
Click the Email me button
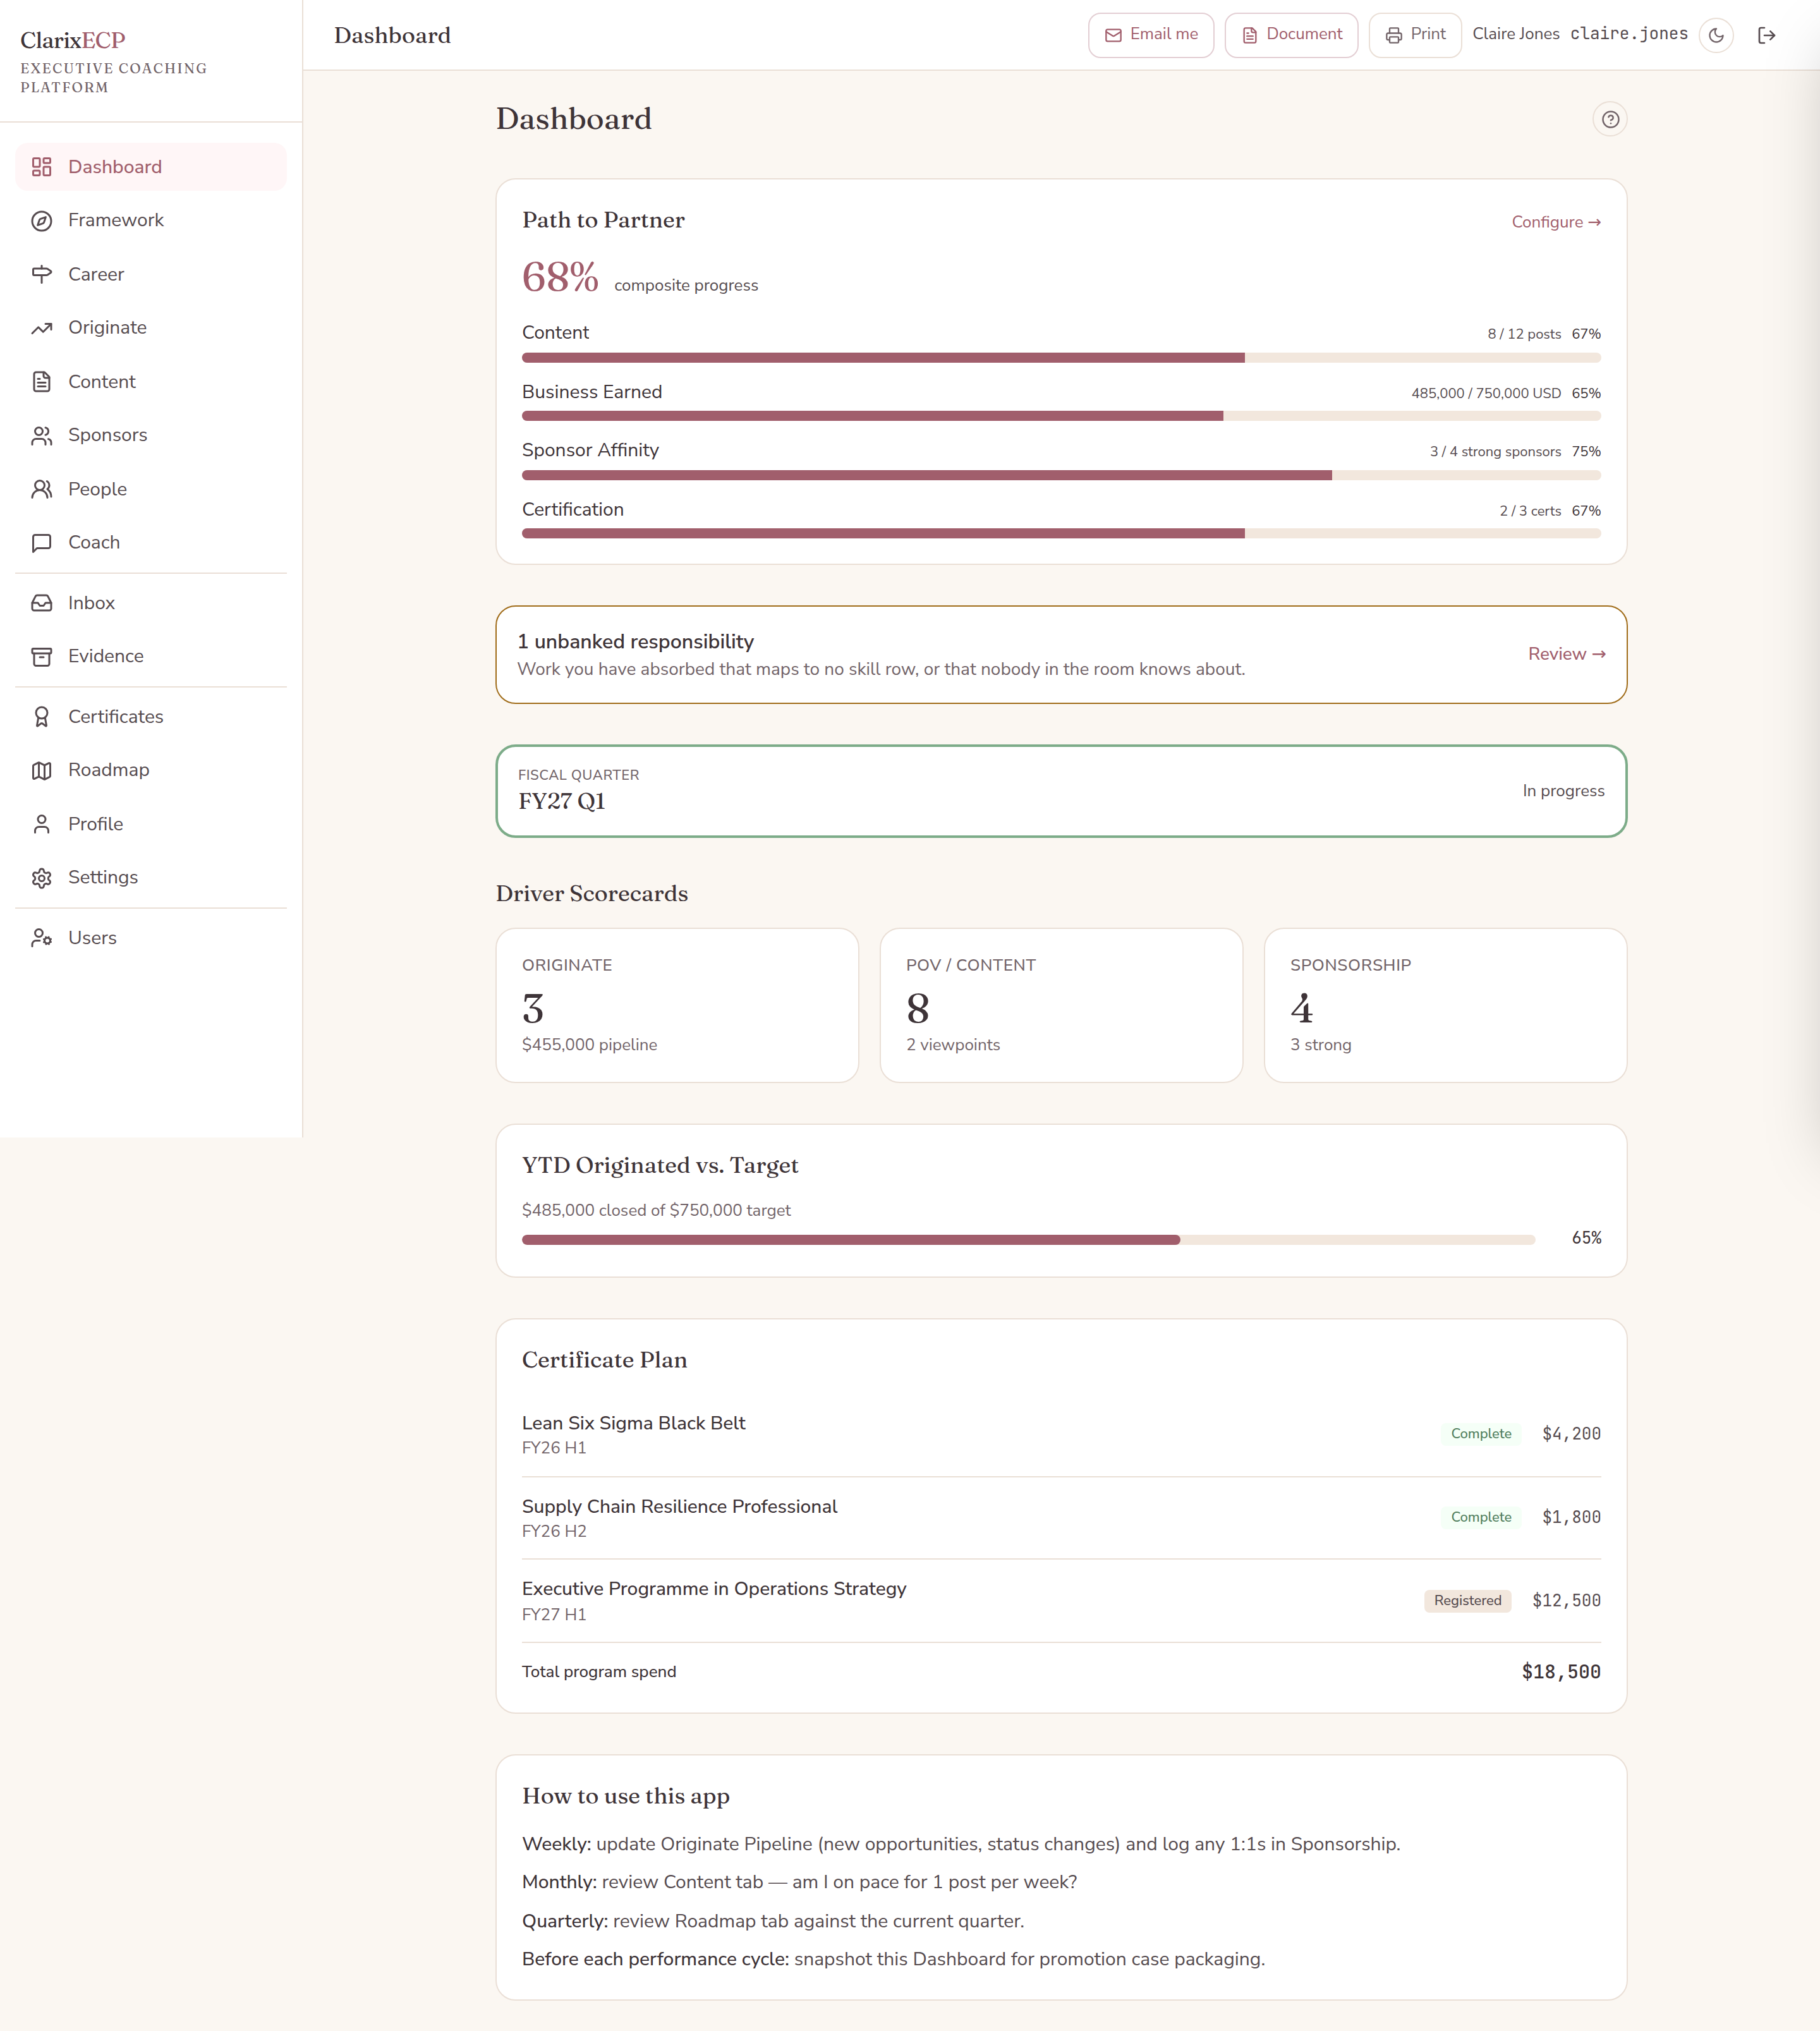point(1150,35)
